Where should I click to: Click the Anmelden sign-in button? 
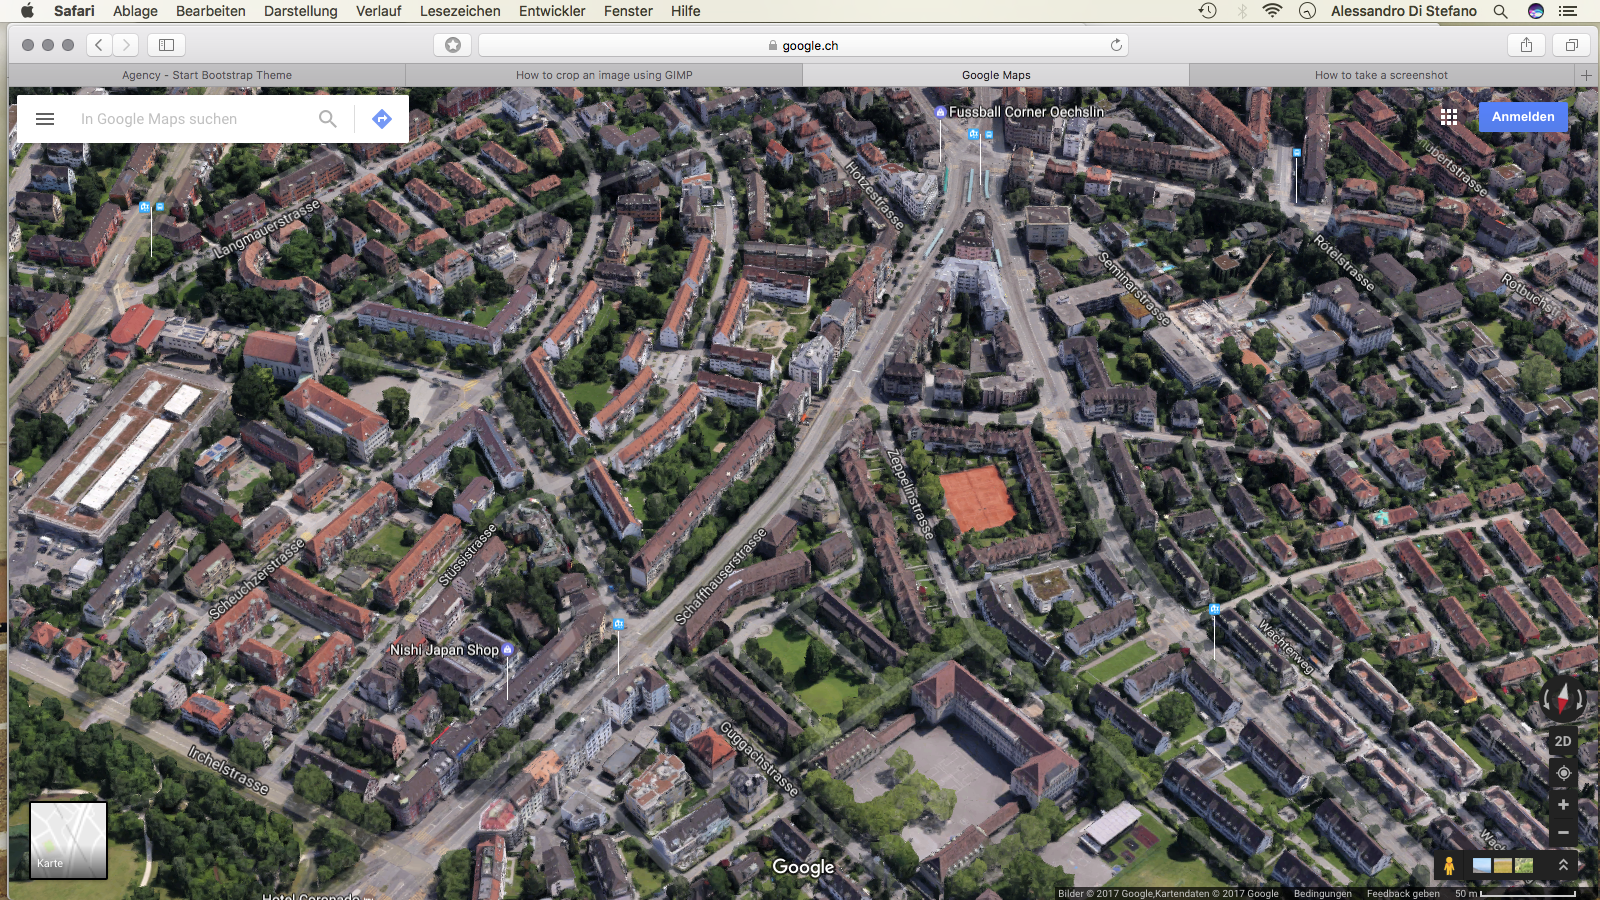(1522, 117)
